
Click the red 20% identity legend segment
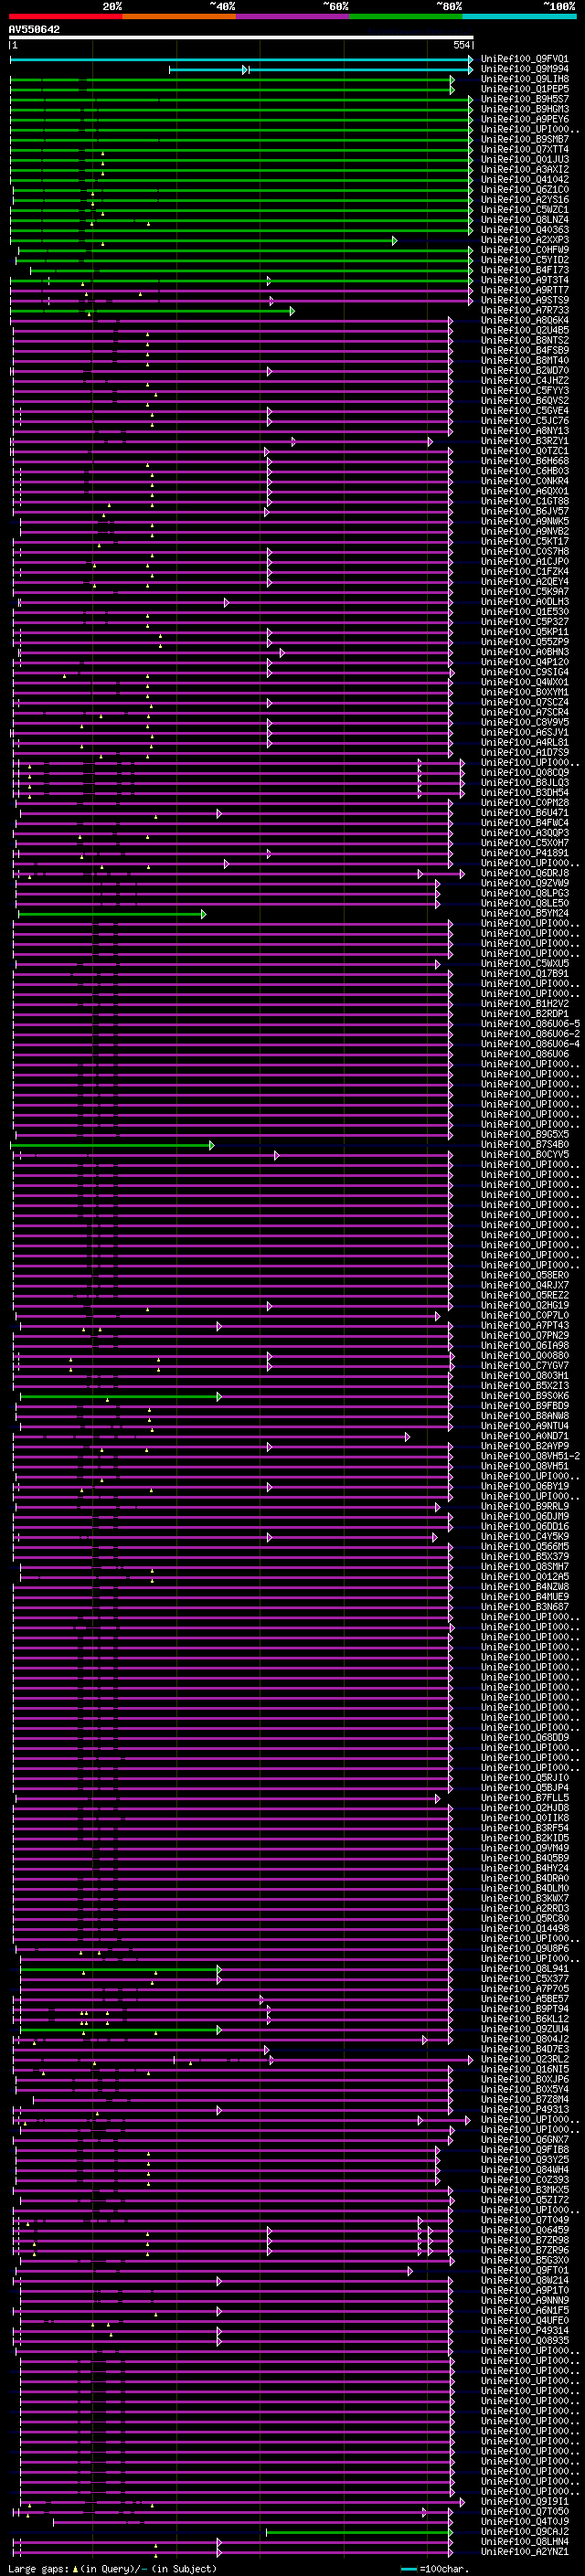[65, 16]
